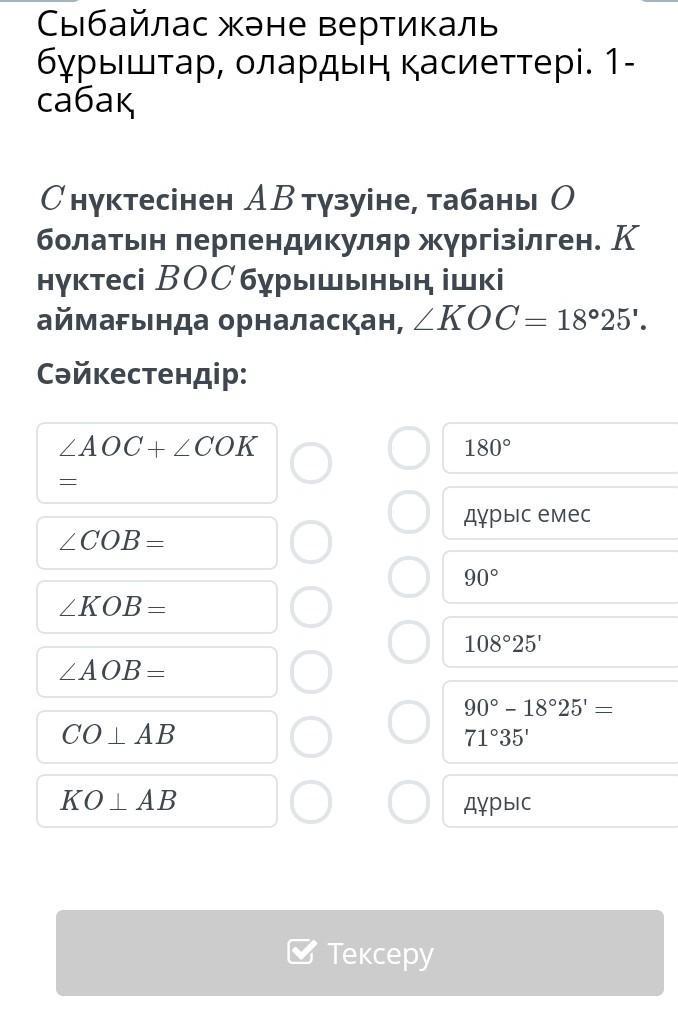Select circle beside 108°25' answer
The image size is (678, 1020).
[x=409, y=642]
